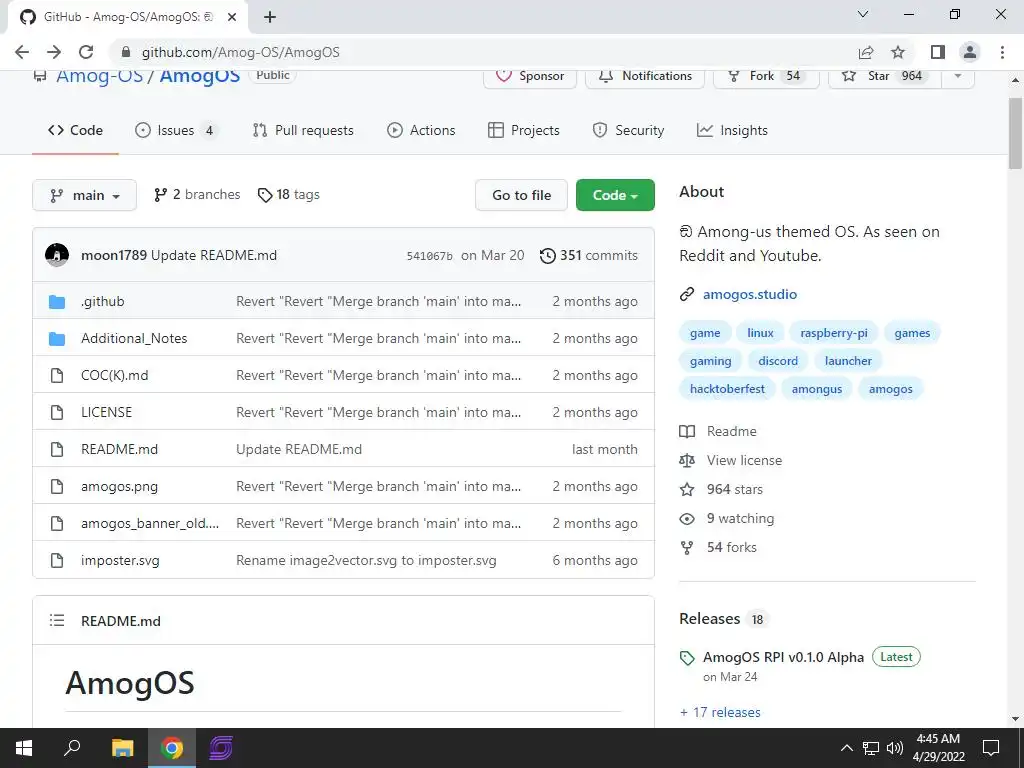Screen dimensions: 1024x768
Task: Star the AmogOS repository
Action: point(885,76)
